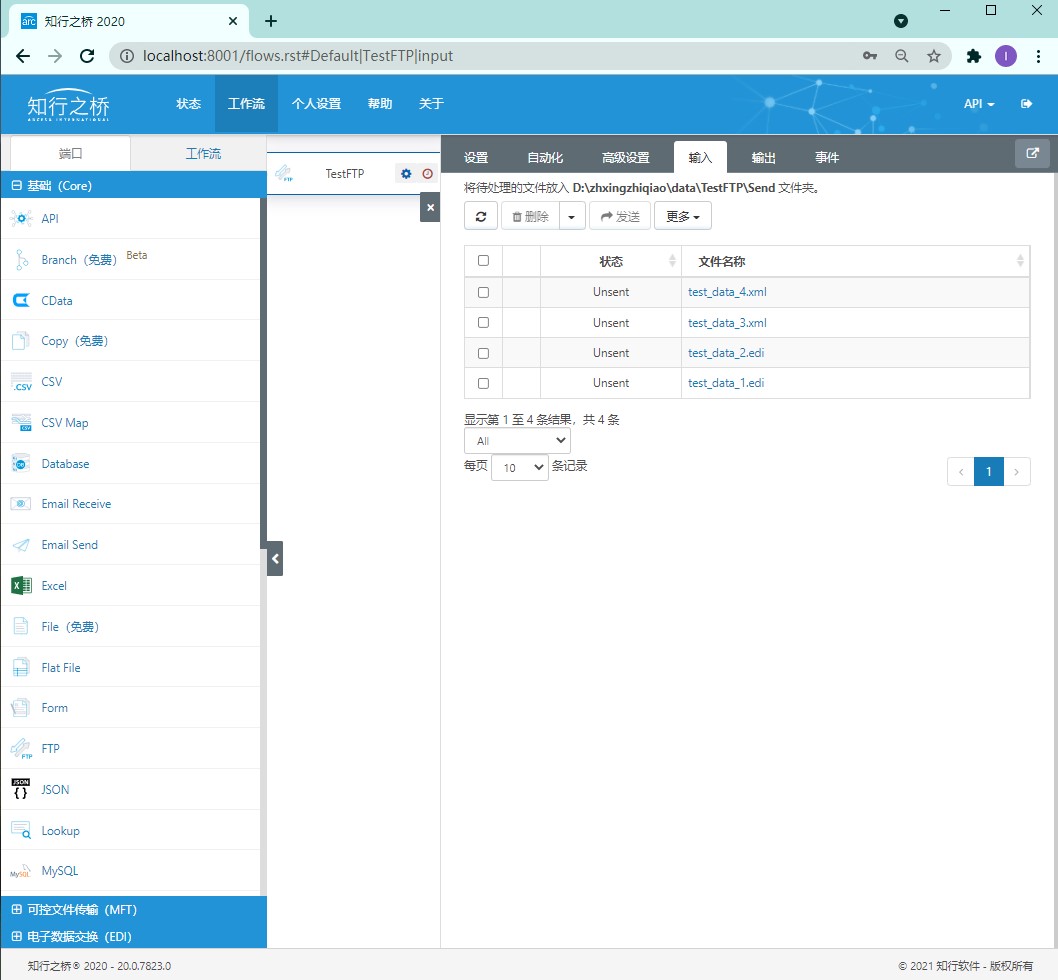Click the Email Receive connector icon
Screen dimensions: 1058x980
click(x=21, y=504)
